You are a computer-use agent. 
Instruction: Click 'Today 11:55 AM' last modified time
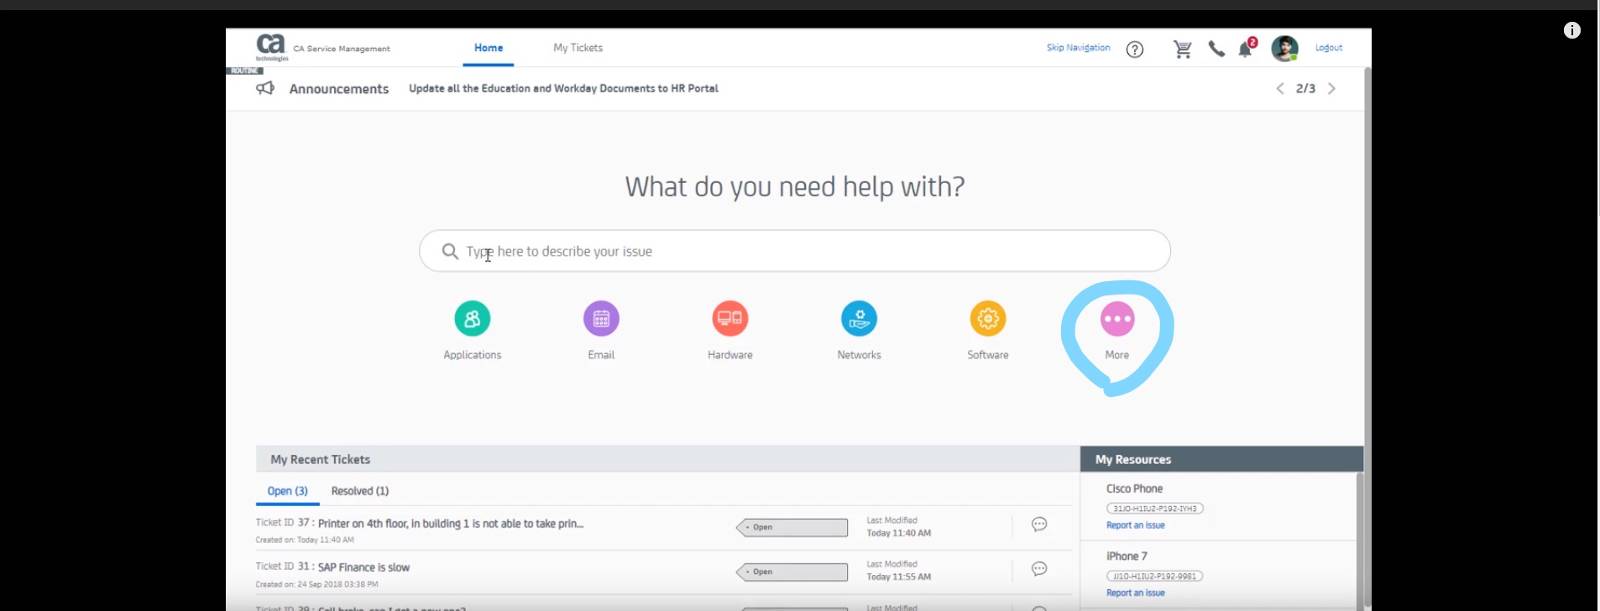click(898, 577)
